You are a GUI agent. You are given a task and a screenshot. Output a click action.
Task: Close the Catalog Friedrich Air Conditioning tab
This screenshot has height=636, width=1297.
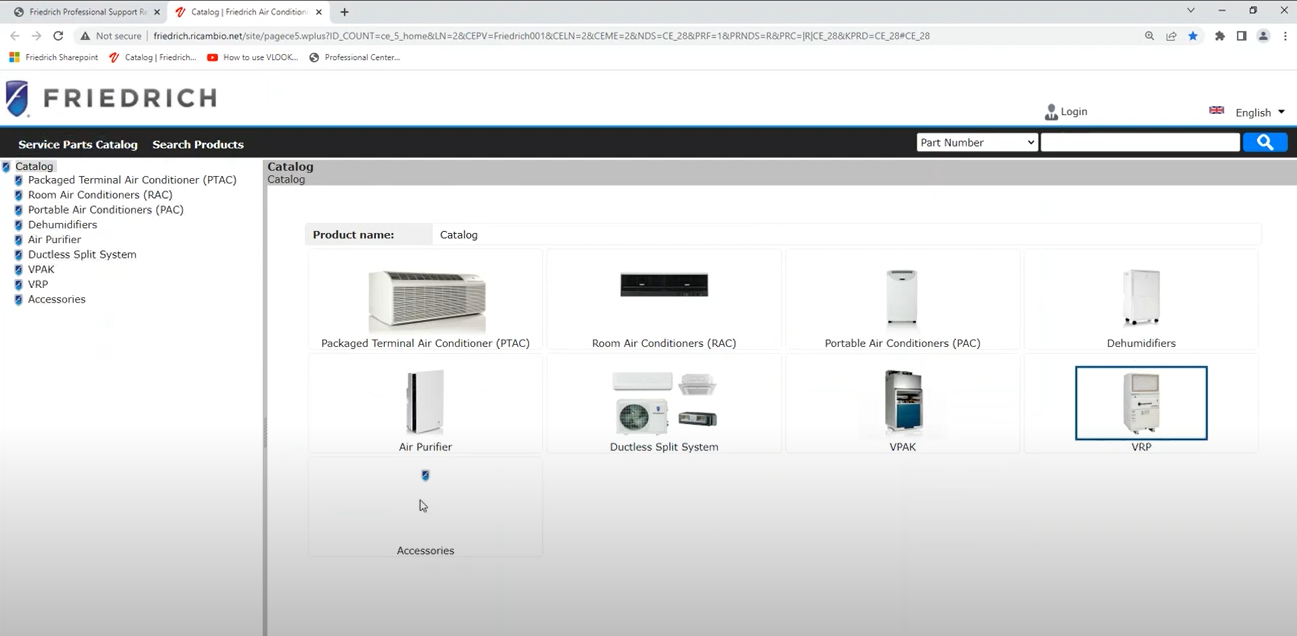coord(319,12)
